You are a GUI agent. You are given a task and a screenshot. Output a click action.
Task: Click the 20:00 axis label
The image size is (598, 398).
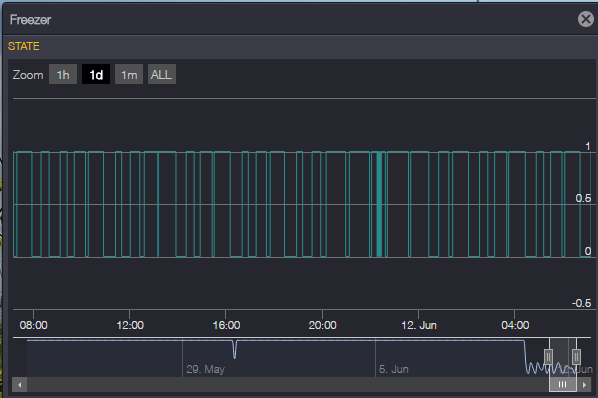pyautogui.click(x=322, y=325)
